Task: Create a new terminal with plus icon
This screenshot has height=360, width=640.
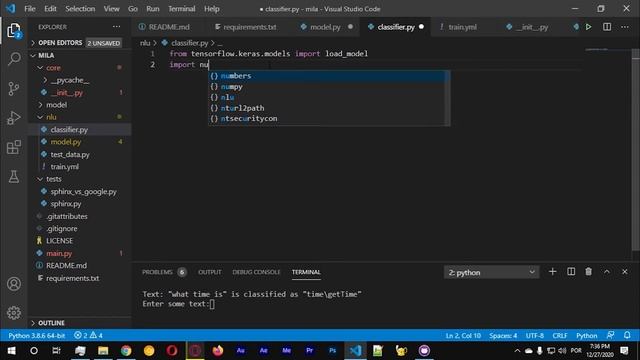Action: (x=552, y=272)
